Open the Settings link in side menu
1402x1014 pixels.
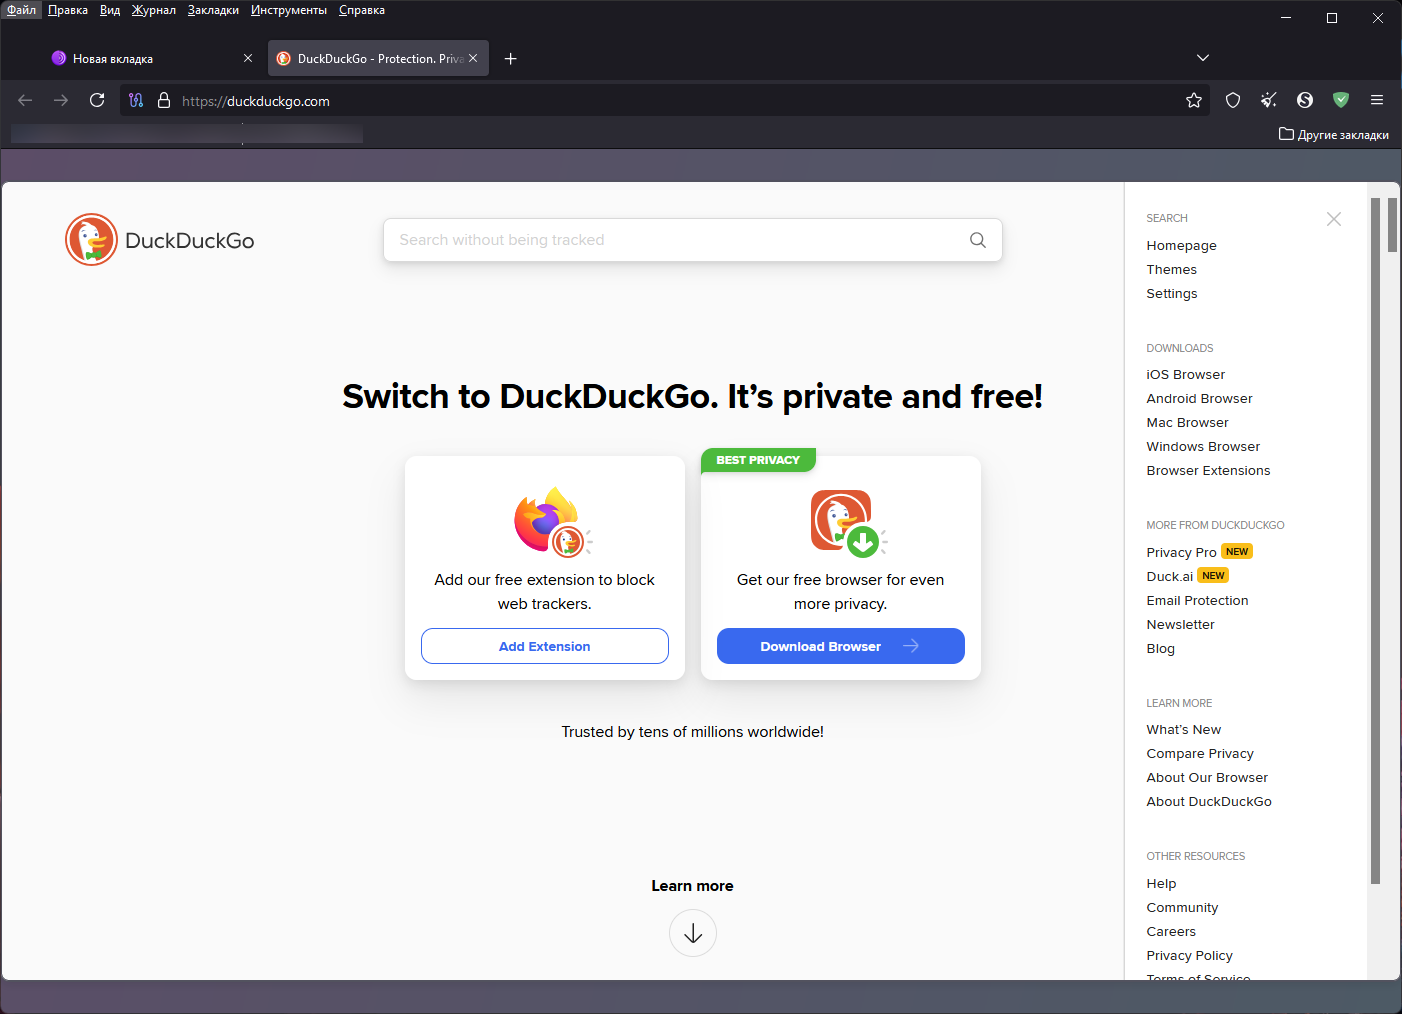coord(1171,294)
